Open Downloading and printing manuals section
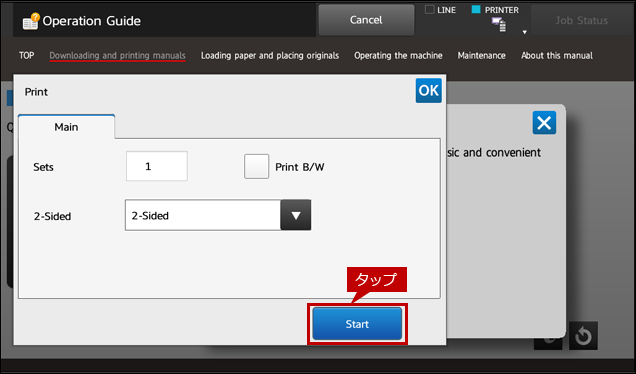636x374 pixels. coord(117,56)
